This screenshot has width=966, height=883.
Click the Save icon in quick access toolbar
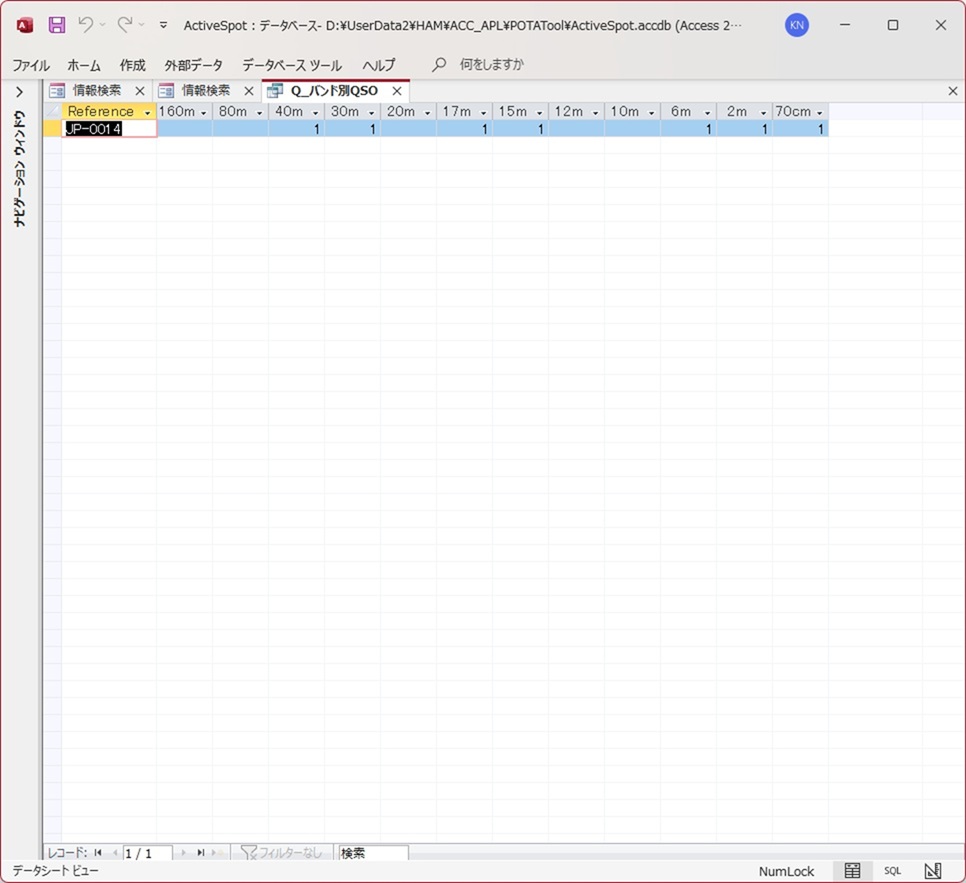pos(57,25)
